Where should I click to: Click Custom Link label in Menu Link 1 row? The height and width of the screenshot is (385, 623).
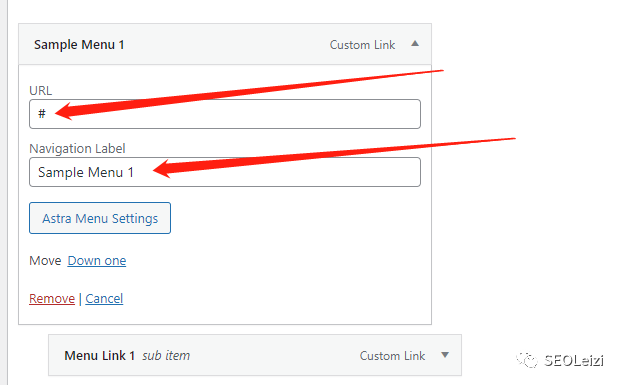pos(393,356)
